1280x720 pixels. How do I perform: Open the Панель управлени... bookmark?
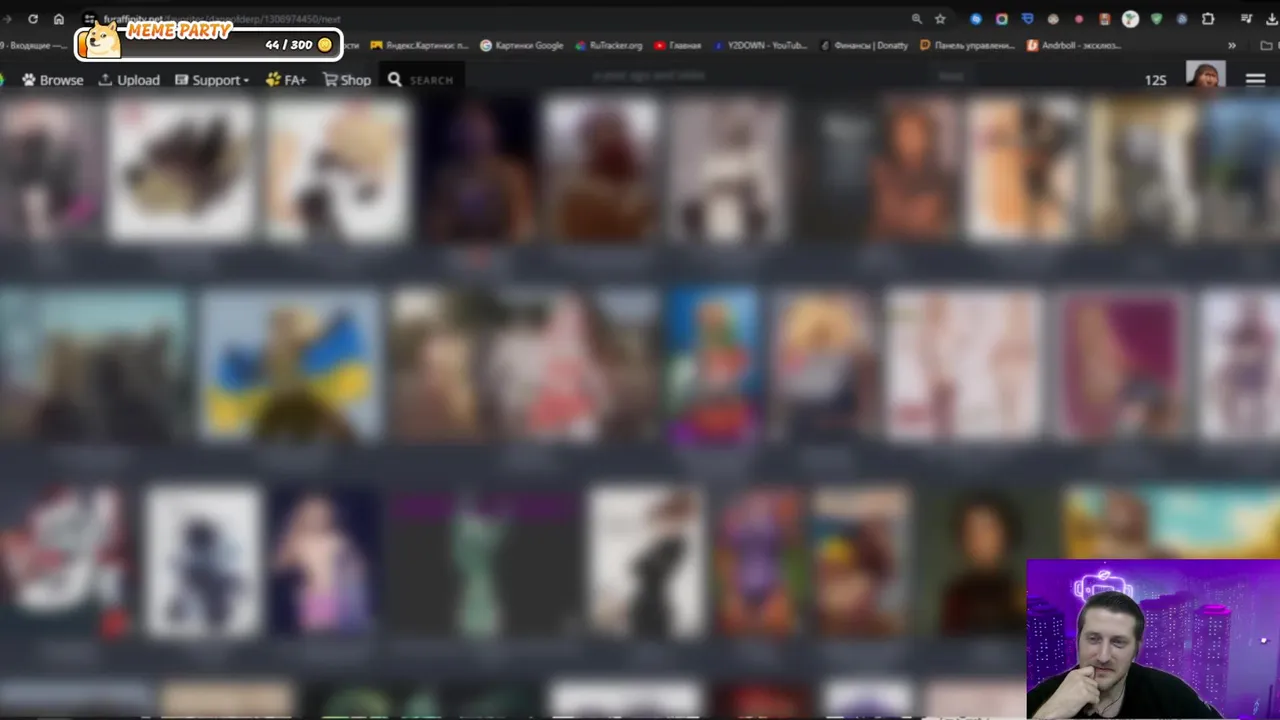[967, 45]
